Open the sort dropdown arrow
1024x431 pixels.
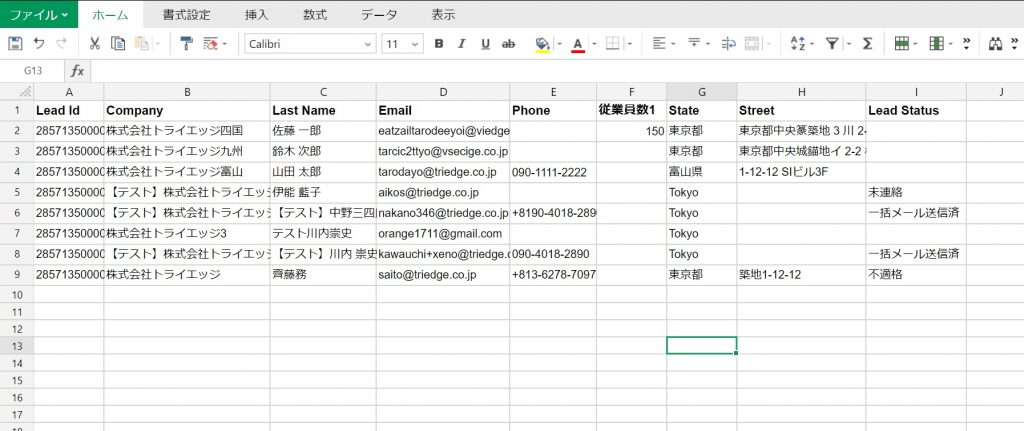coord(812,44)
